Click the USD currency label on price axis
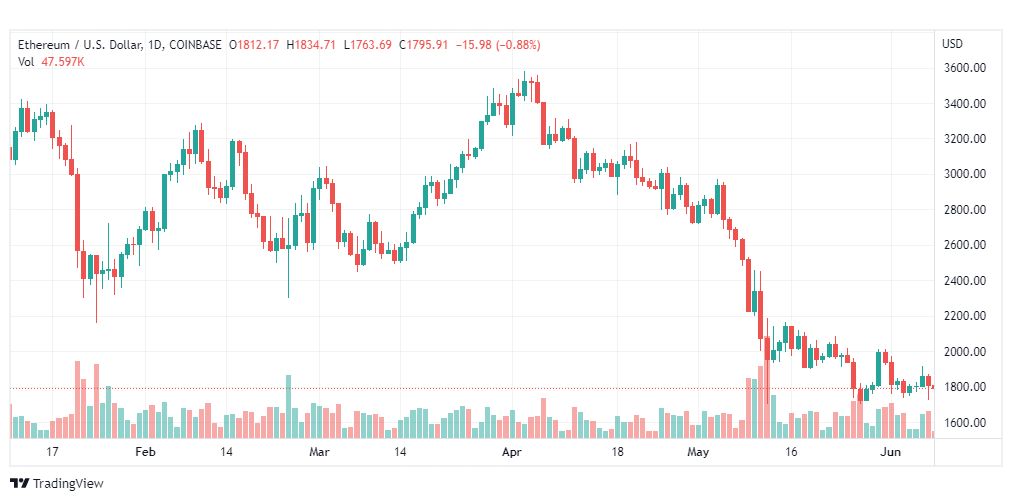Screen dimensions: 1012x501 tap(952, 44)
